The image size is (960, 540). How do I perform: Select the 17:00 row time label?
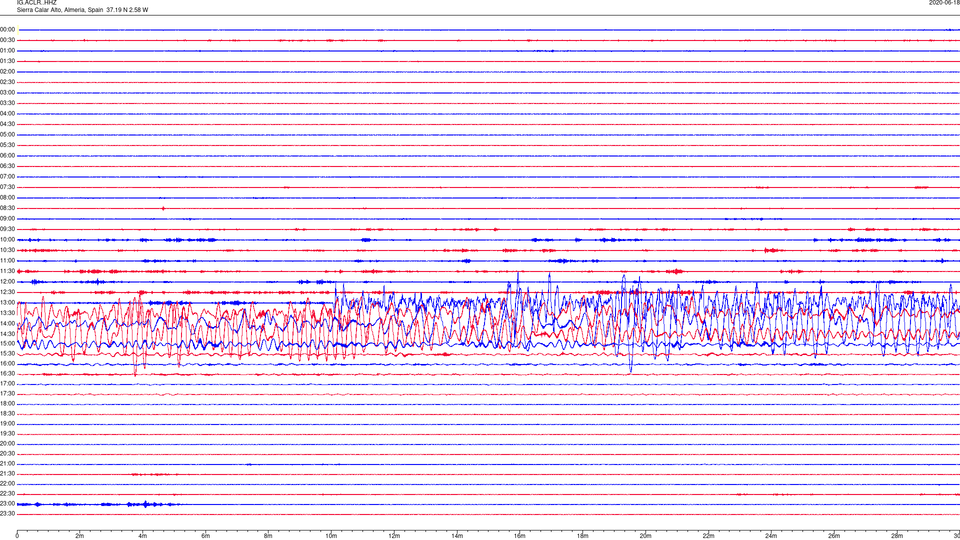[7, 384]
